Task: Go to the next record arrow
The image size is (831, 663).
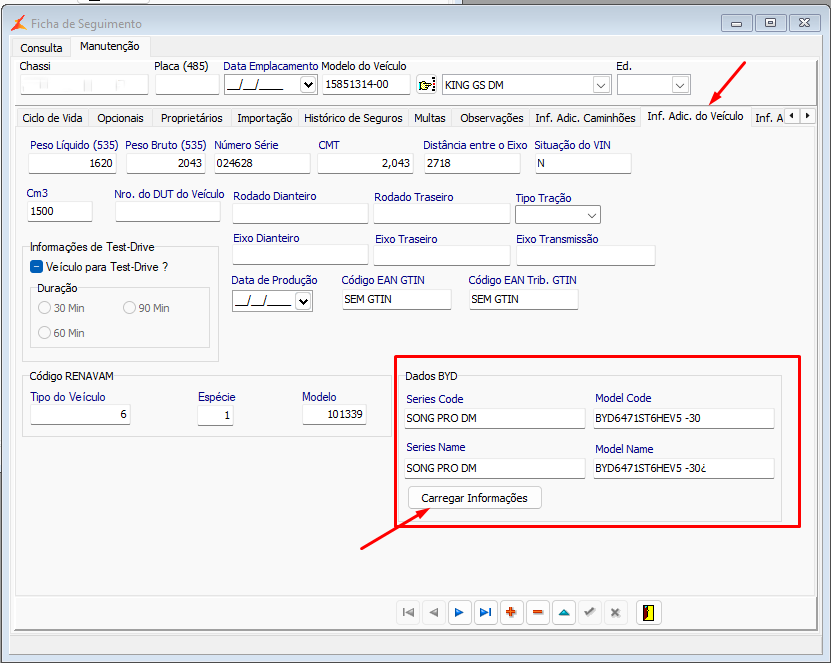Action: pos(459,612)
